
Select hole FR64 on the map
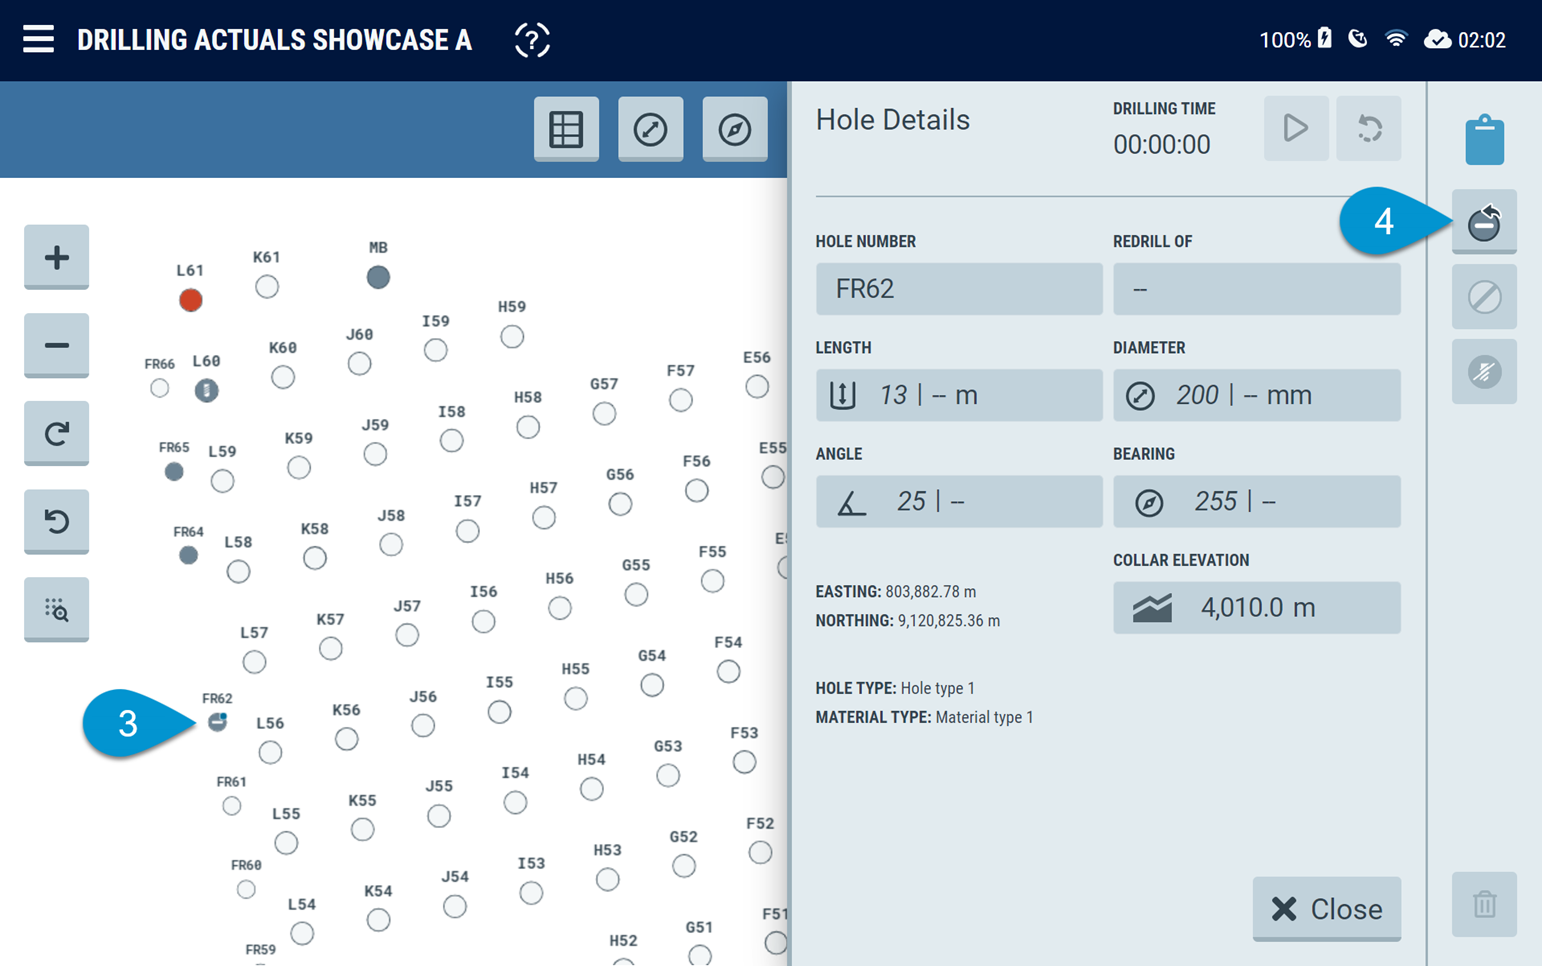[188, 555]
